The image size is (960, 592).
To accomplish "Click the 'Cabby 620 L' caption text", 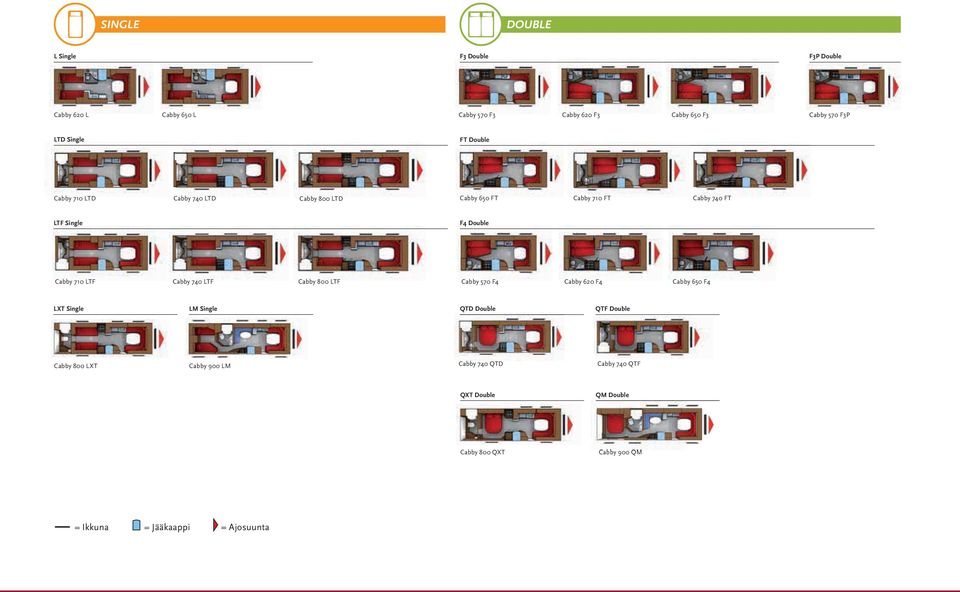I will [x=71, y=114].
